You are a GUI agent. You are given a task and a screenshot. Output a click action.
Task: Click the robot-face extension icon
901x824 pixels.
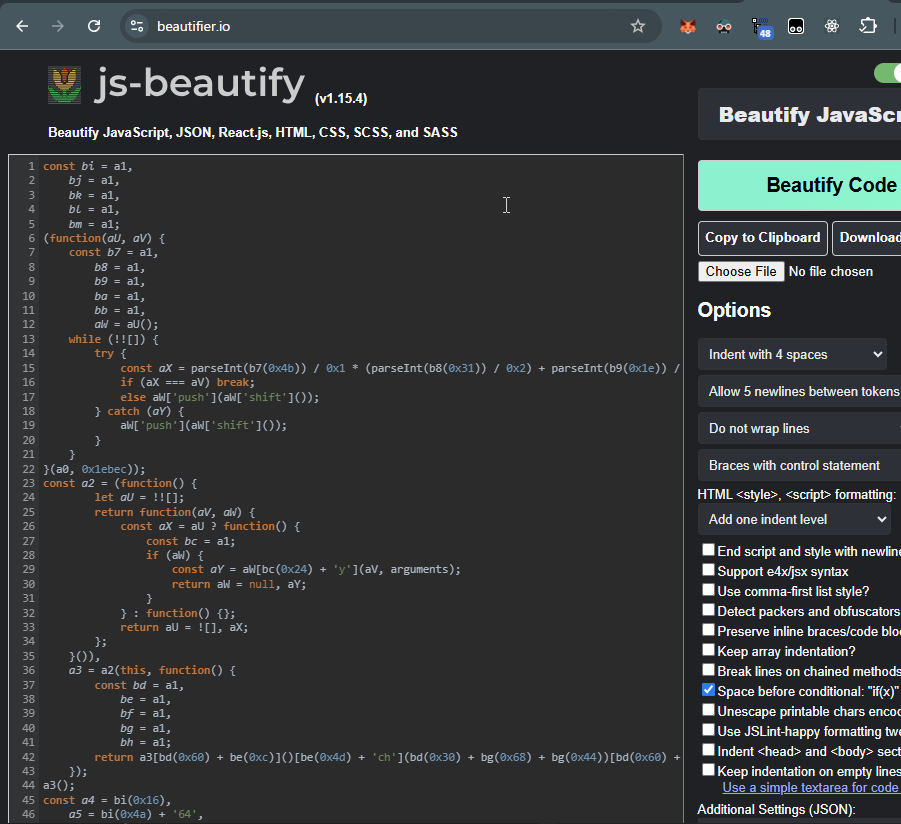795,26
